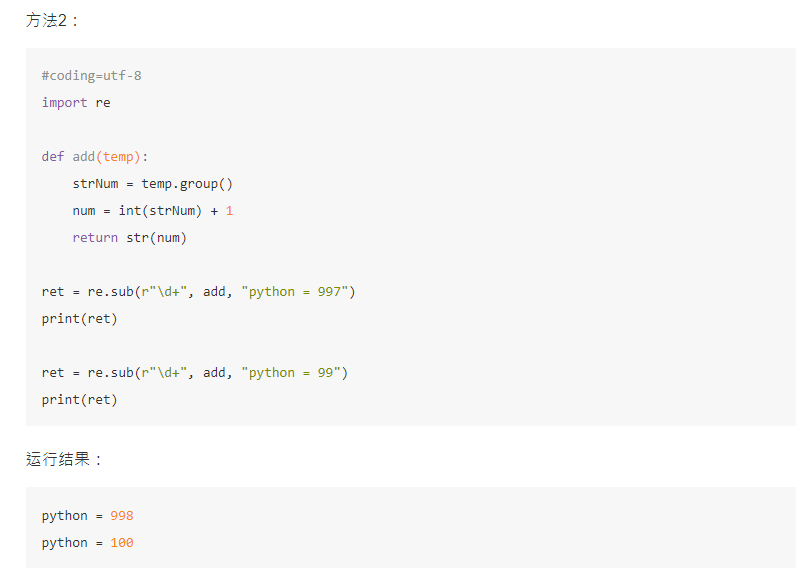Viewport: 800px width, 569px height.
Task: Click the temp parameter in add(temp)
Action: pos(118,157)
